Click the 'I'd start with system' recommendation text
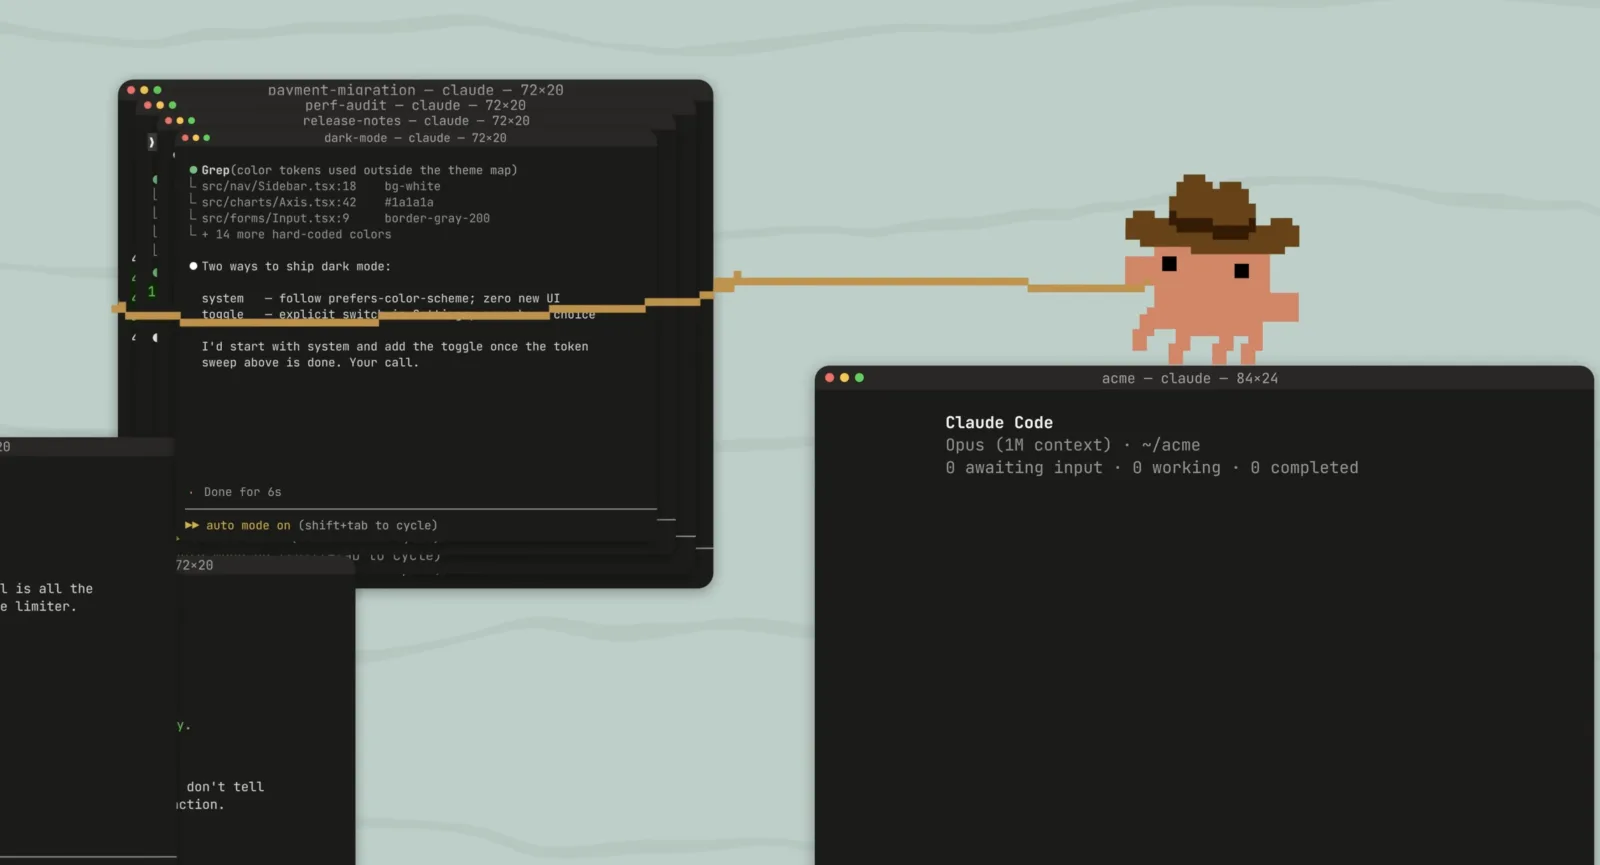Screen dimensions: 1600x865 395,354
